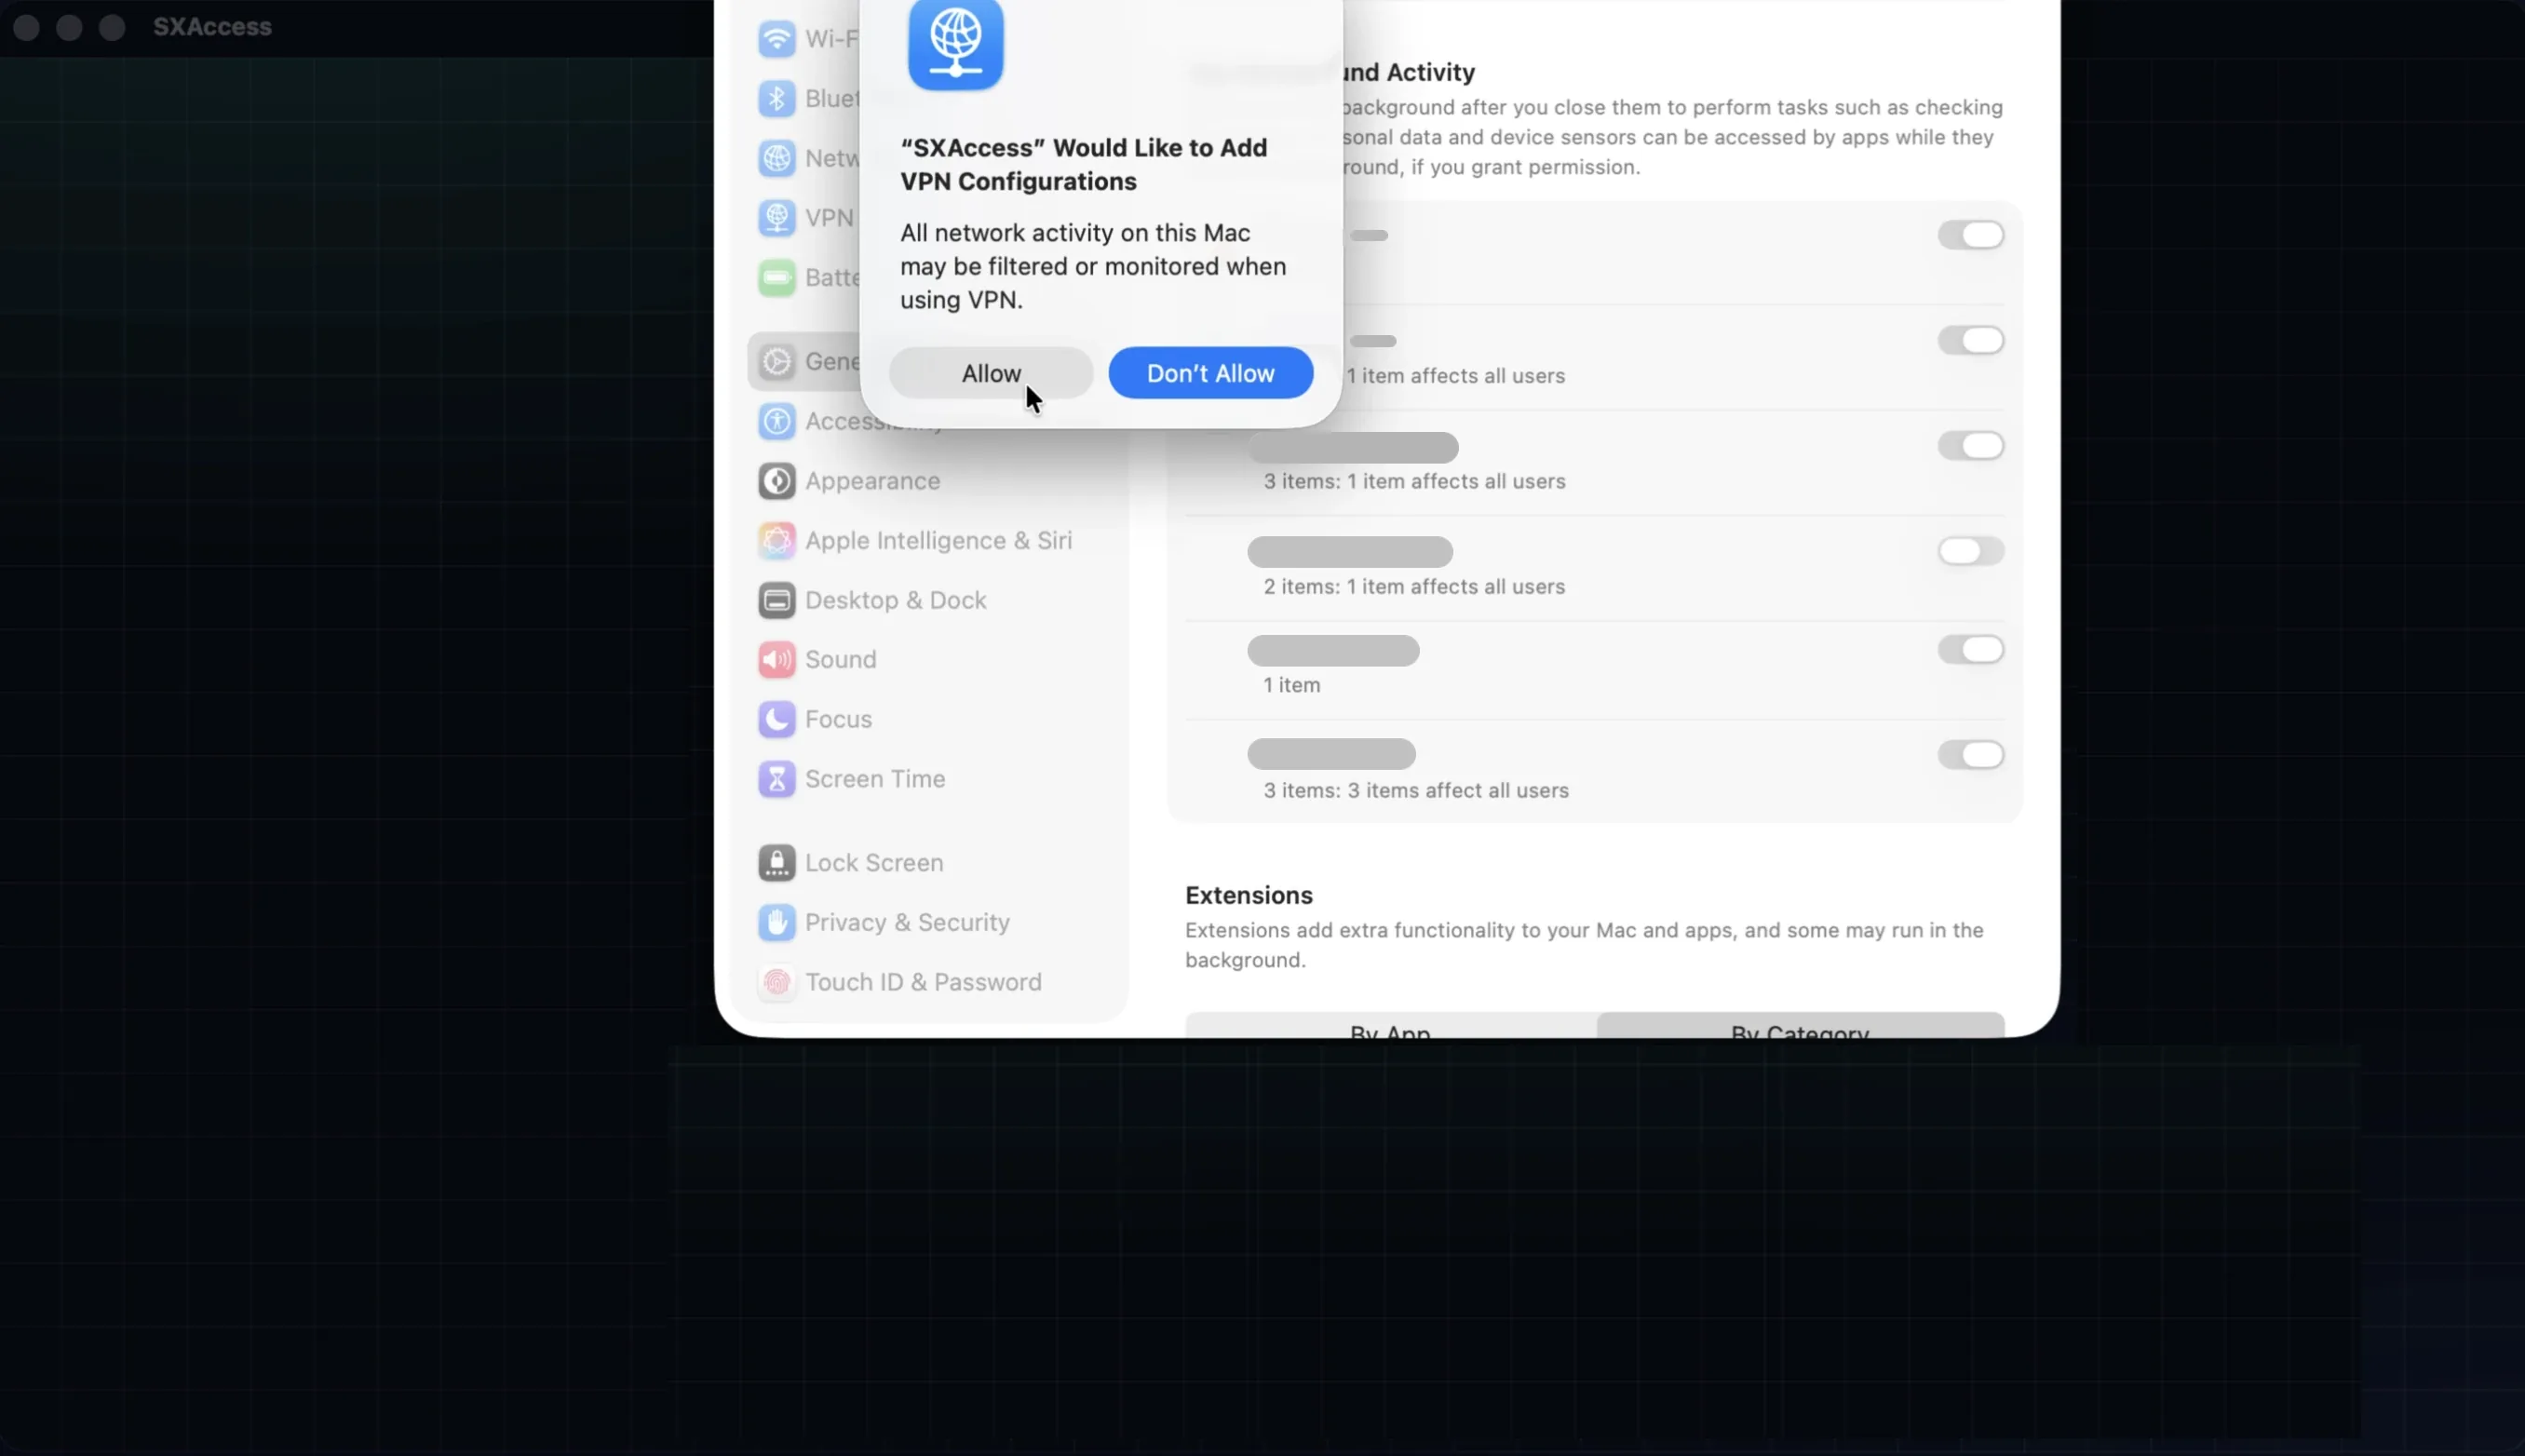The image size is (2525, 1456).
Task: Select Appearance in the sidebar
Action: tap(872, 481)
